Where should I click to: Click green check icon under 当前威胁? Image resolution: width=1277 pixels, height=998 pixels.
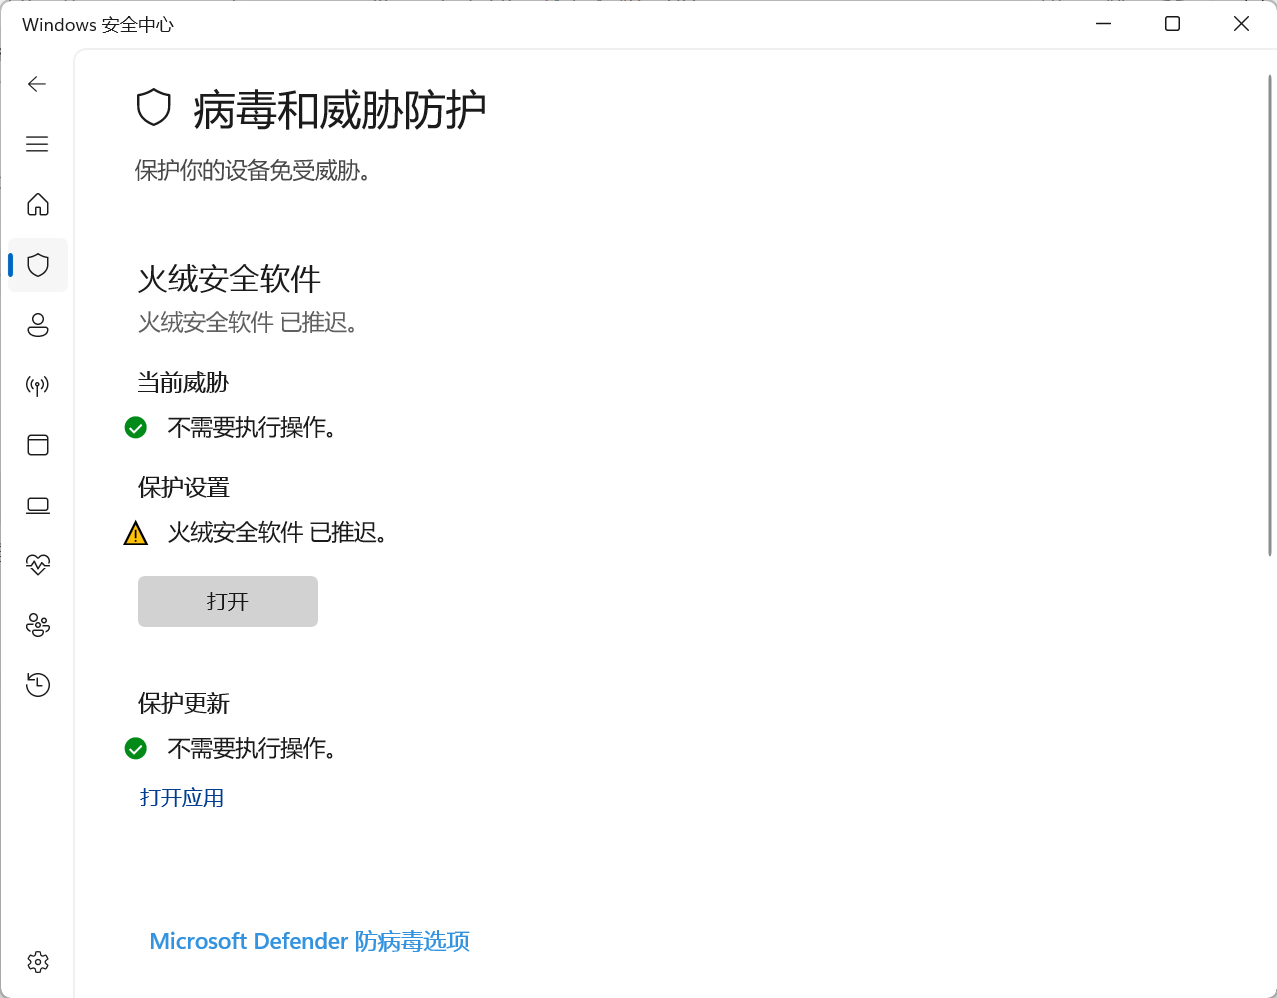(136, 428)
